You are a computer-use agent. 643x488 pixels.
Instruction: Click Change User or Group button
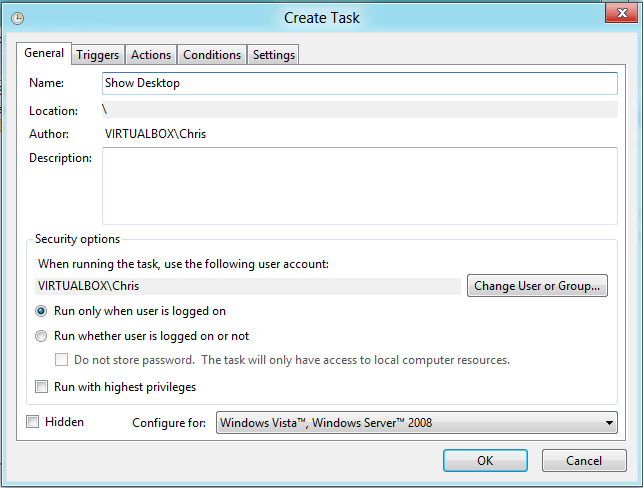tap(537, 286)
